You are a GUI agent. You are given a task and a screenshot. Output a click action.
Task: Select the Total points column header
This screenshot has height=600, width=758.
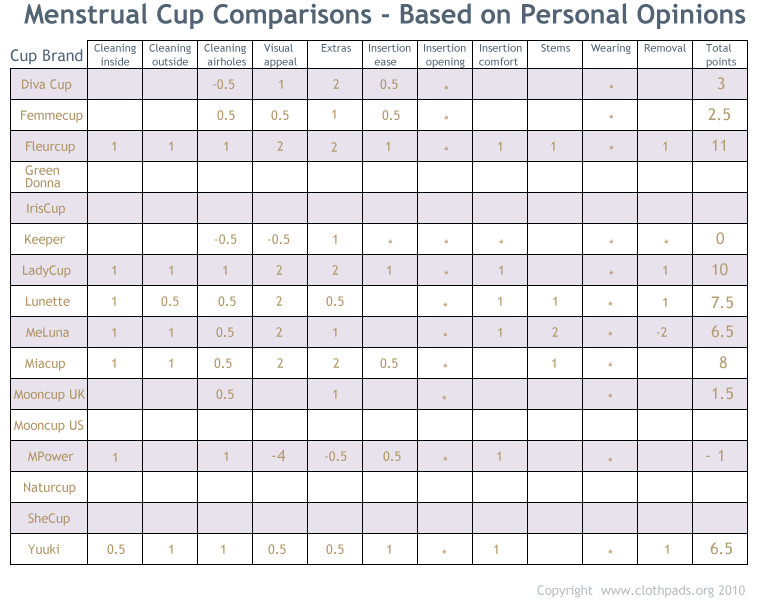pyautogui.click(x=720, y=55)
